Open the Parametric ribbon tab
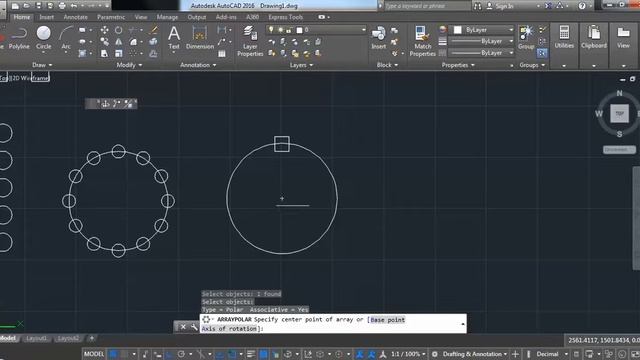 tap(111, 17)
